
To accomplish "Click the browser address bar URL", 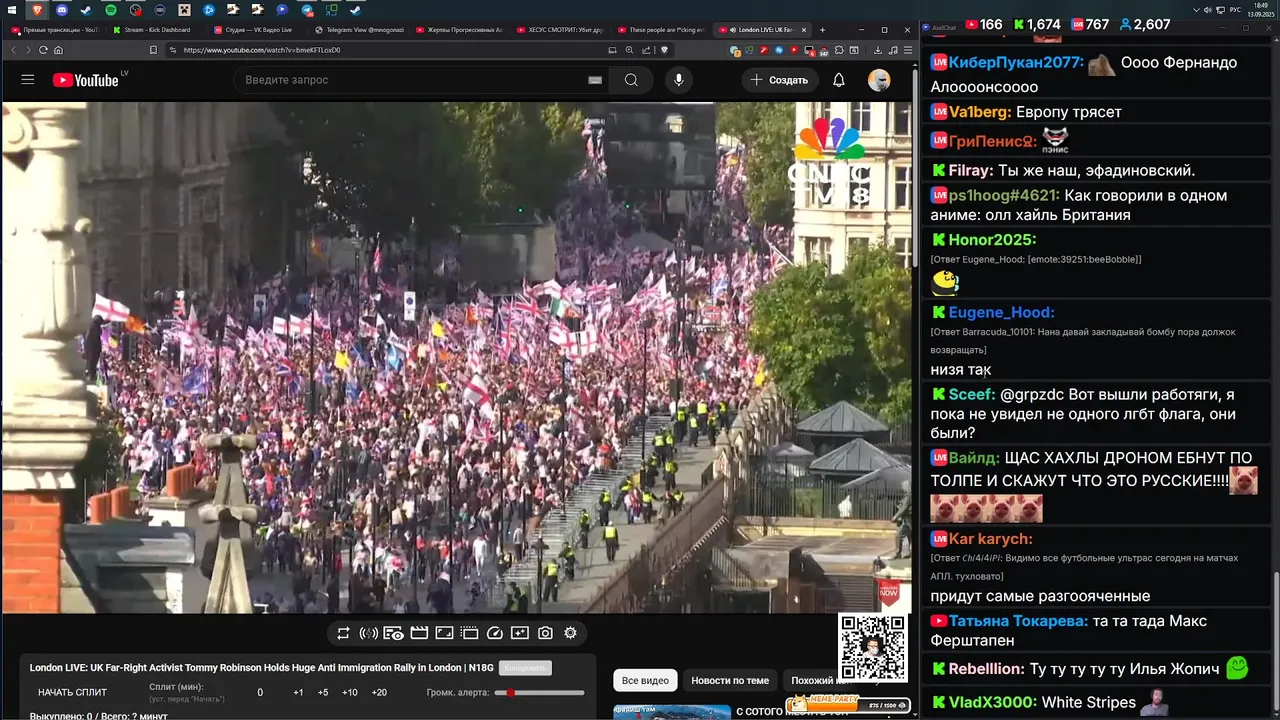I will [x=262, y=50].
